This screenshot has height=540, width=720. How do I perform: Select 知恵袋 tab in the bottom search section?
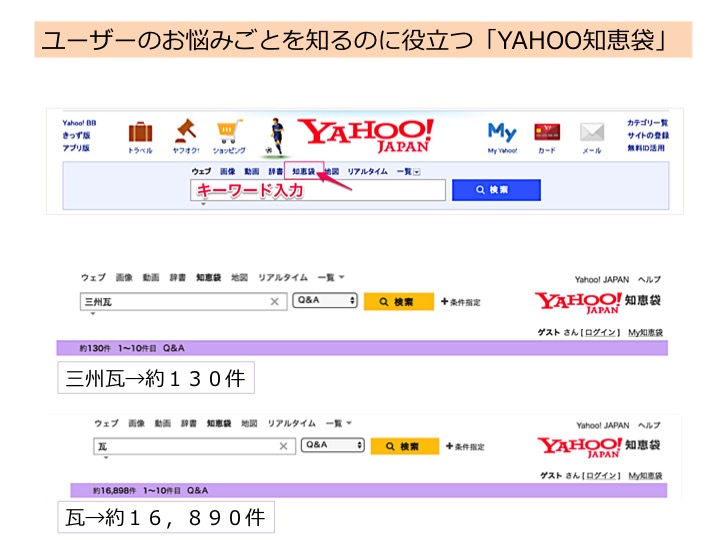pyautogui.click(x=219, y=423)
